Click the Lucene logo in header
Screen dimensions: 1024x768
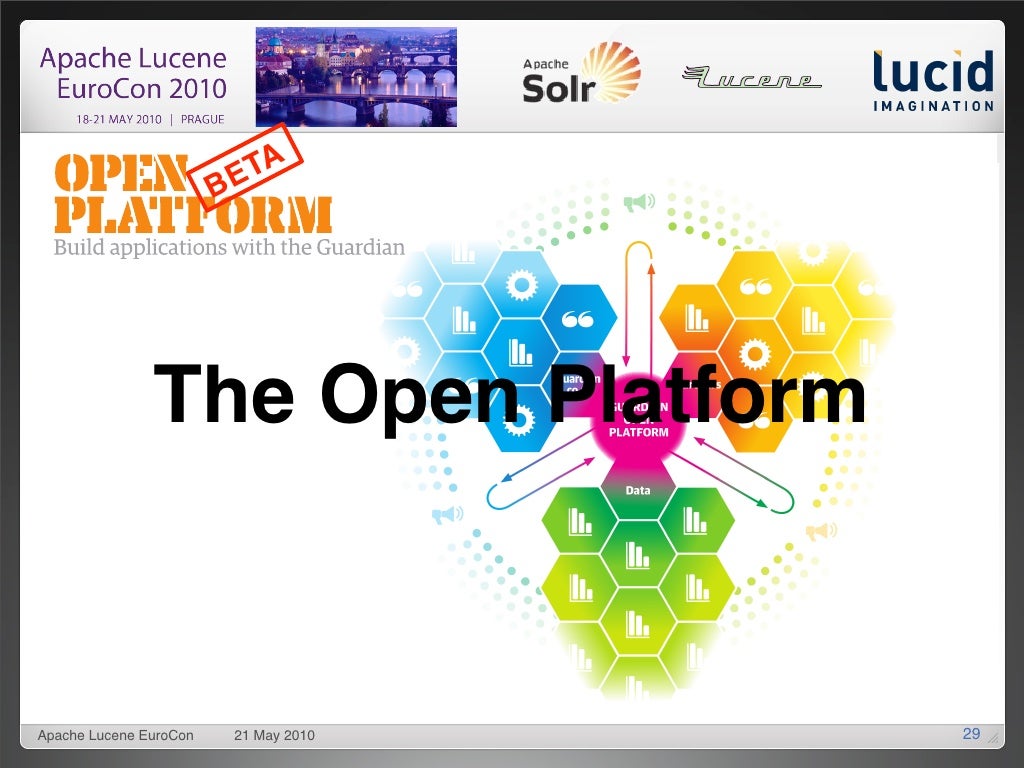tap(752, 77)
